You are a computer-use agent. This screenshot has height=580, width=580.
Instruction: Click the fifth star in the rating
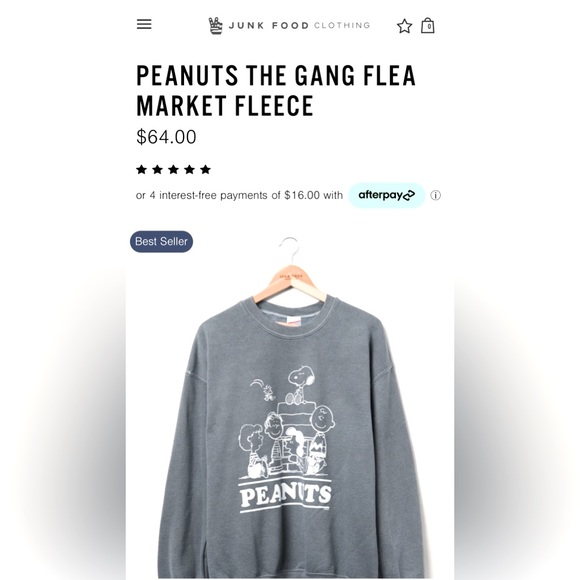pos(205,169)
